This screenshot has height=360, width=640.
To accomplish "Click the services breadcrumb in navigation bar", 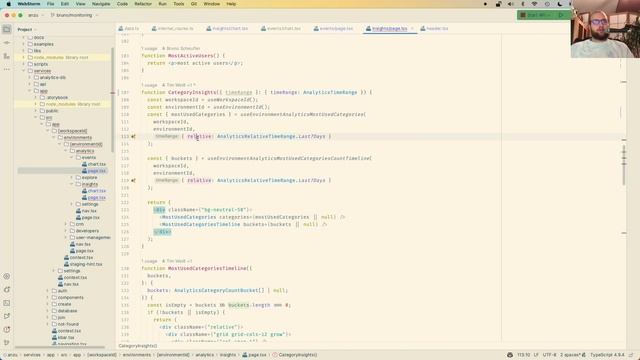I will click(32, 355).
